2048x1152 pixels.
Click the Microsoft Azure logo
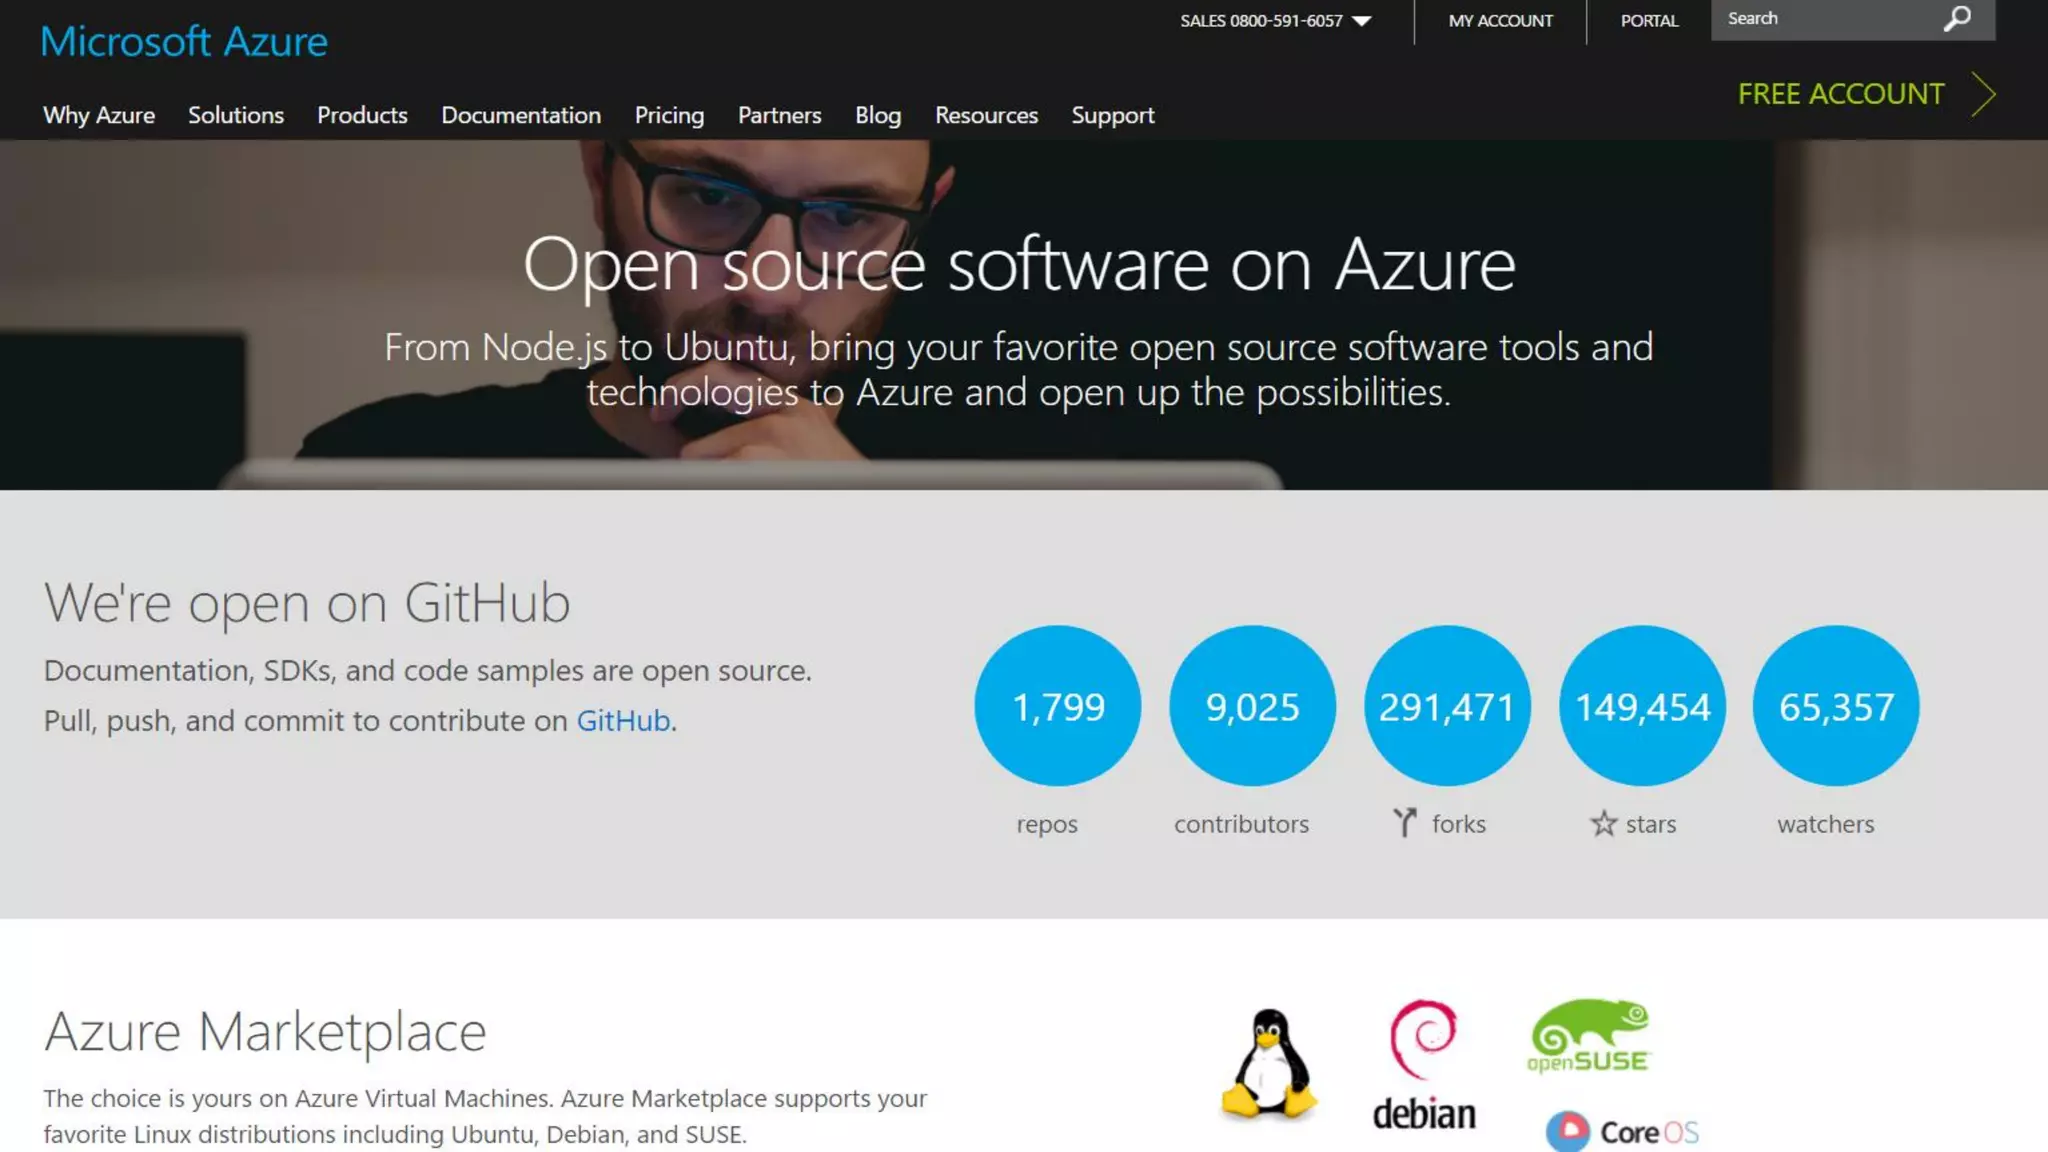[184, 41]
